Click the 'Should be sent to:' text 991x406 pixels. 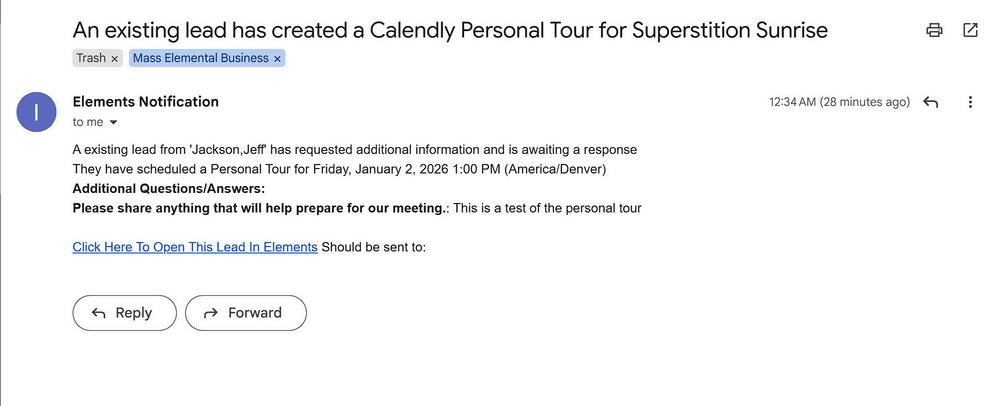tap(374, 247)
